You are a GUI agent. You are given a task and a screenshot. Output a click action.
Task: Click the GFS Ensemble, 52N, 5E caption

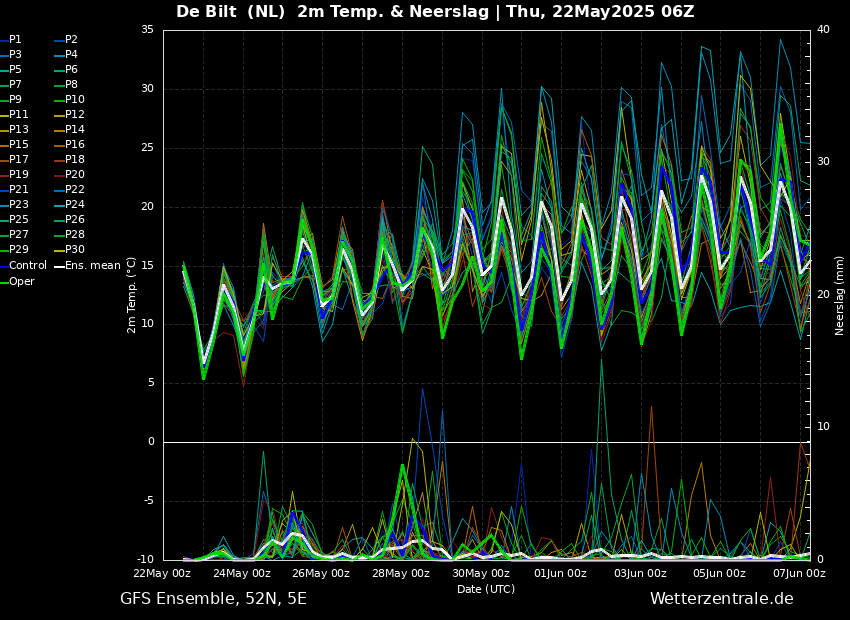213,599
